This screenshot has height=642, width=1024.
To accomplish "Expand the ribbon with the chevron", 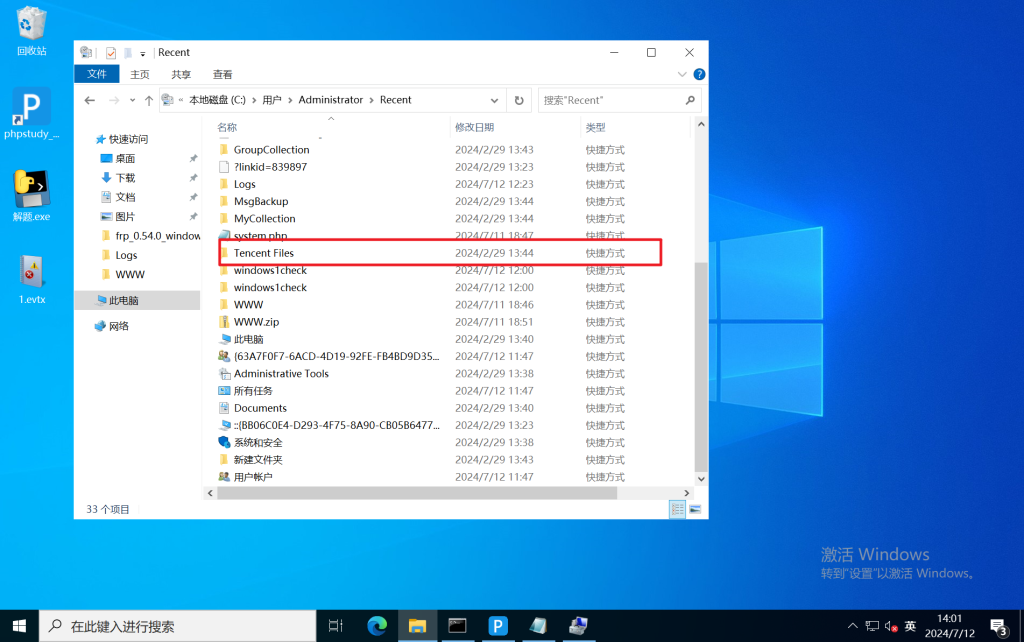I will [x=683, y=74].
